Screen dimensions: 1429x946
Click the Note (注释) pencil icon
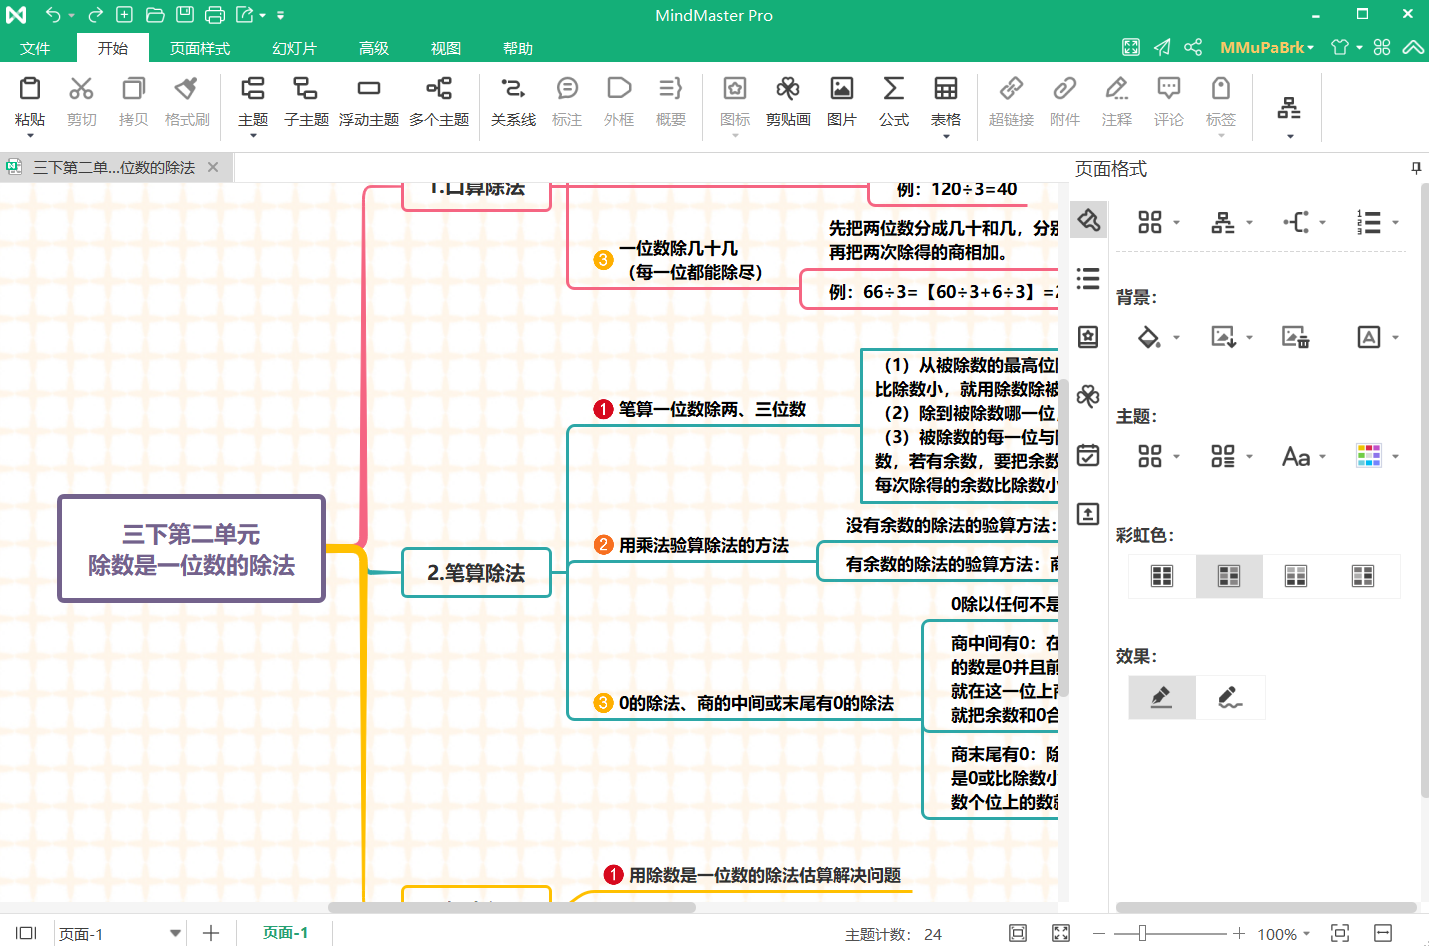(1117, 89)
